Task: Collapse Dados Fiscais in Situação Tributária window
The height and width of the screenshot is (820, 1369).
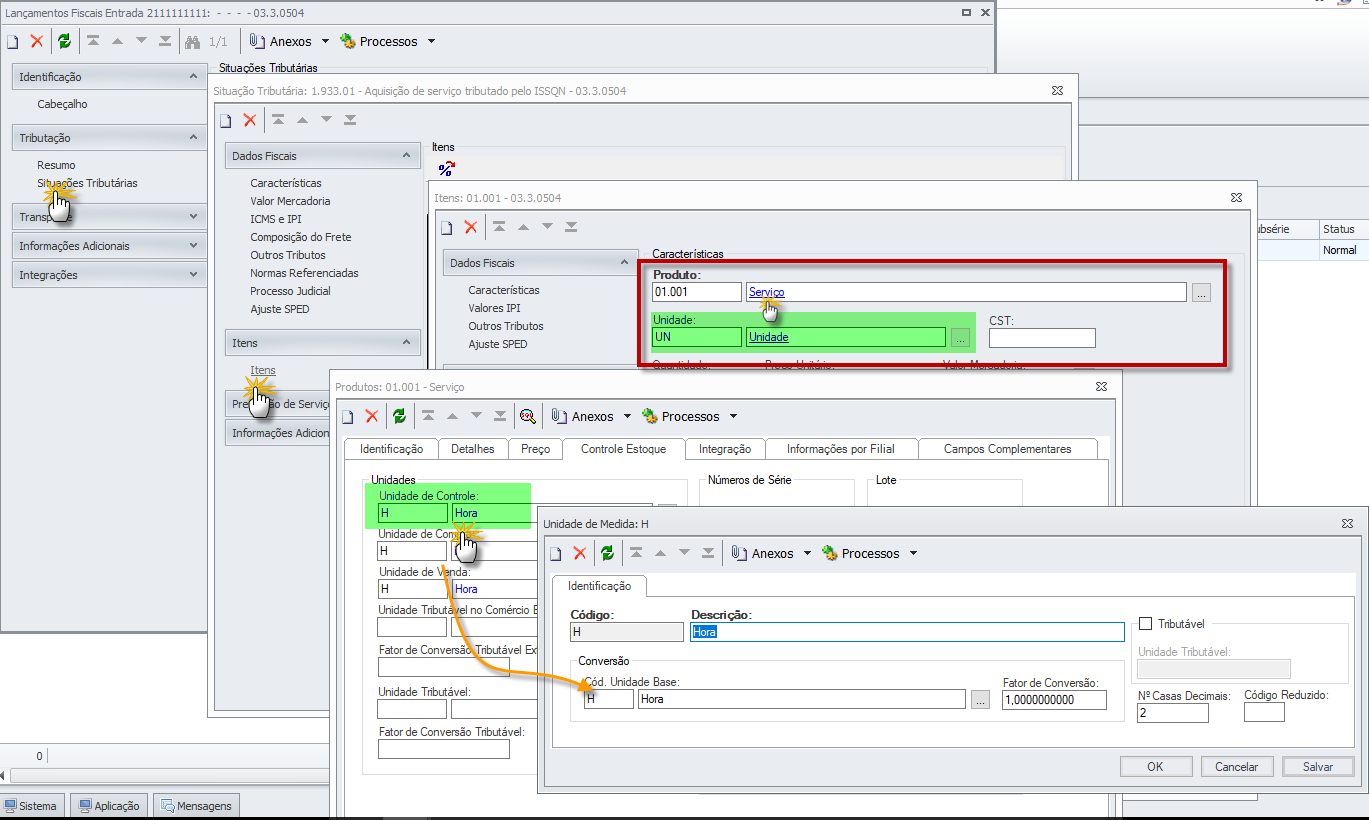Action: coord(406,155)
